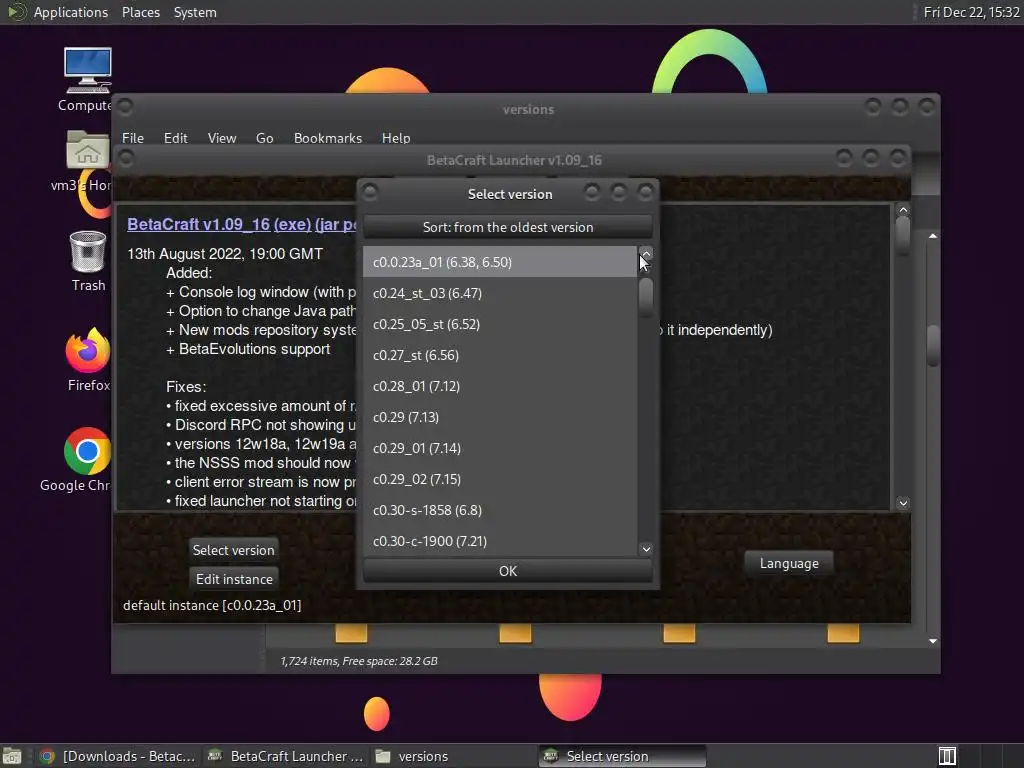Screen dimensions: 1024x768
Task: Close the Select version dialog
Action: (x=645, y=192)
